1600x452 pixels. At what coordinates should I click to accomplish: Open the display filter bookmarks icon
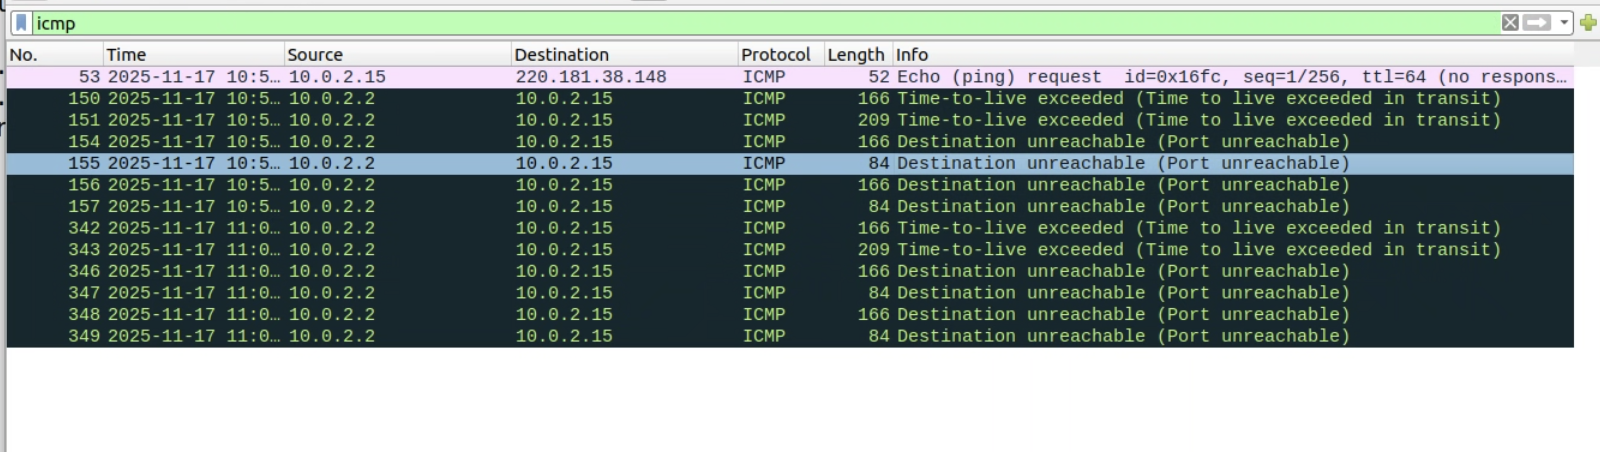tap(21, 23)
